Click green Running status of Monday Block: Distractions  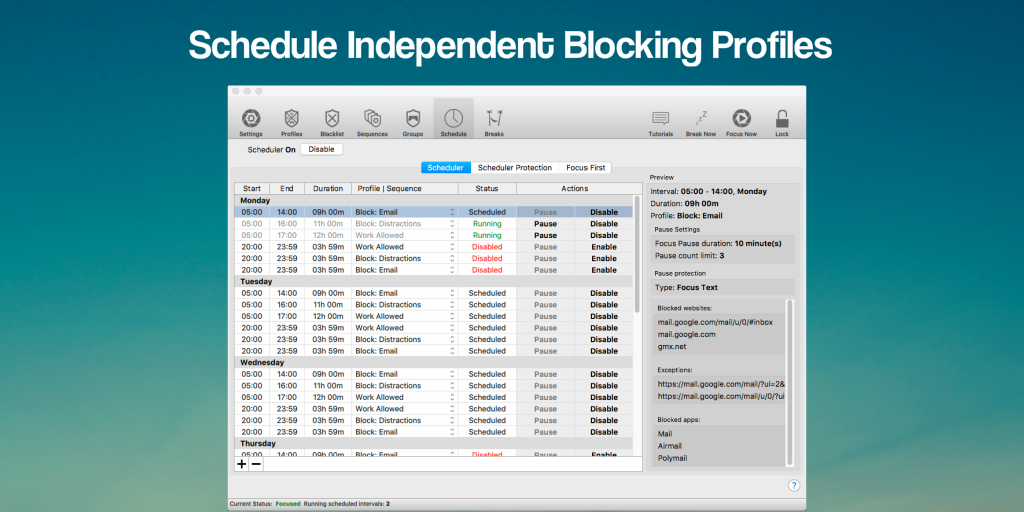487,224
